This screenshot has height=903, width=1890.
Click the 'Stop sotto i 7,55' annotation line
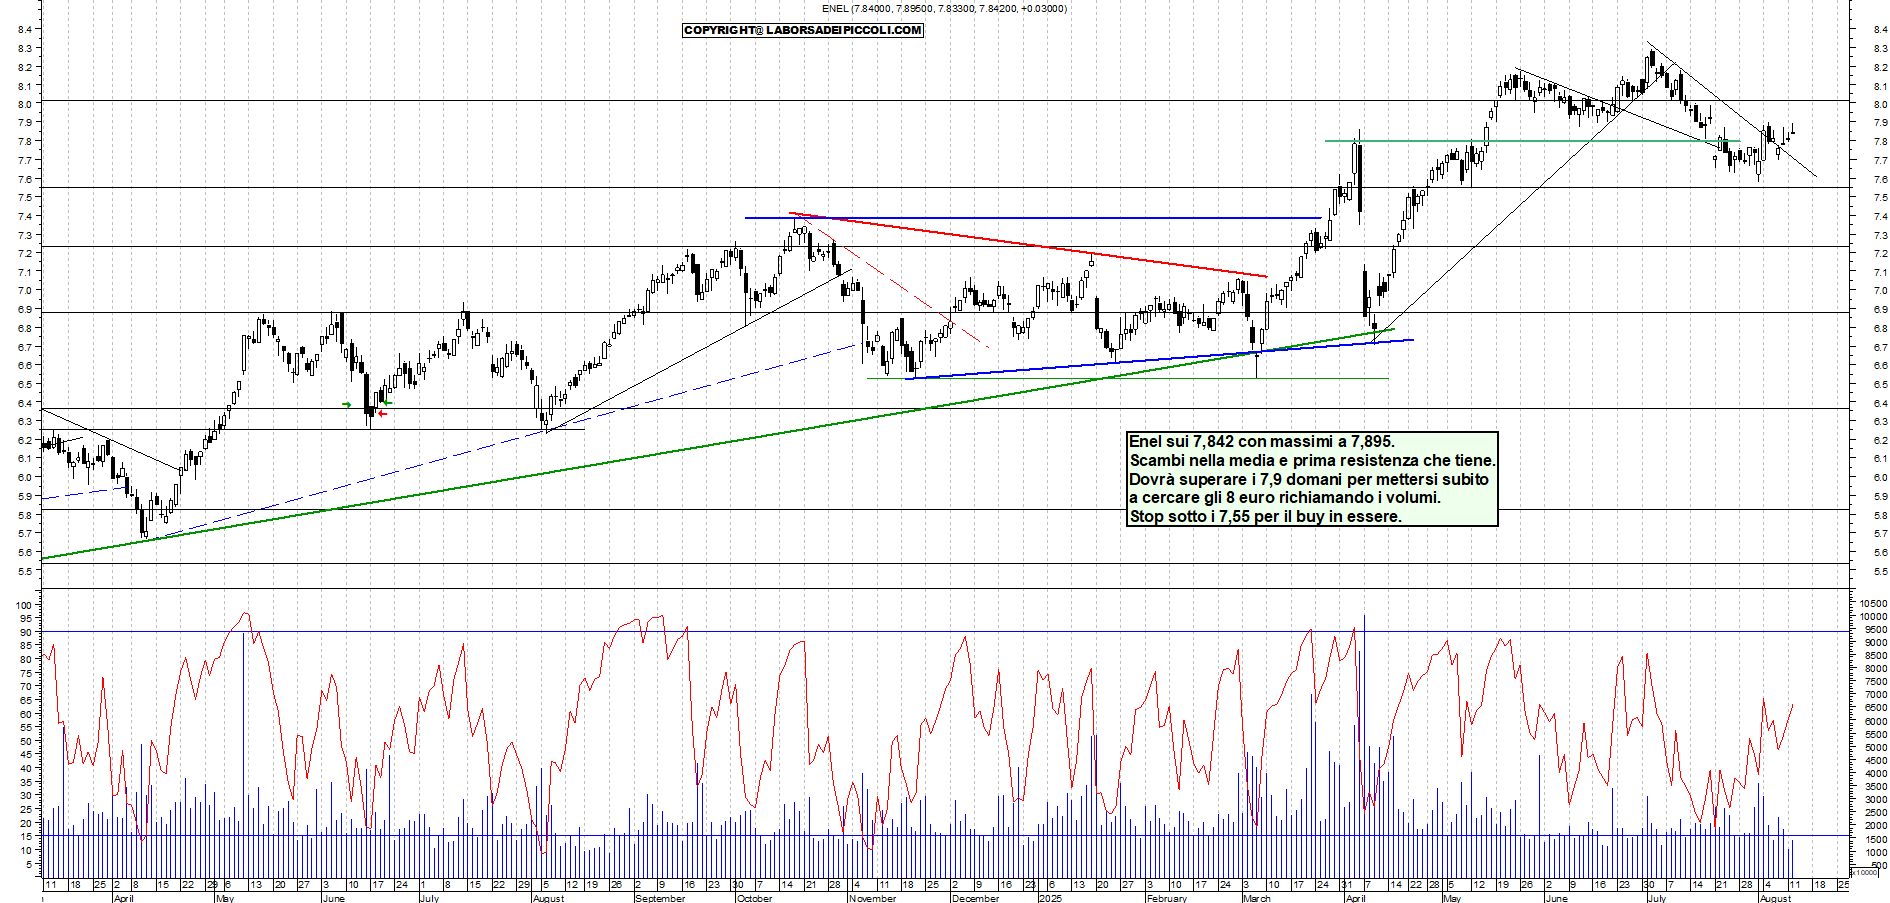1265,517
